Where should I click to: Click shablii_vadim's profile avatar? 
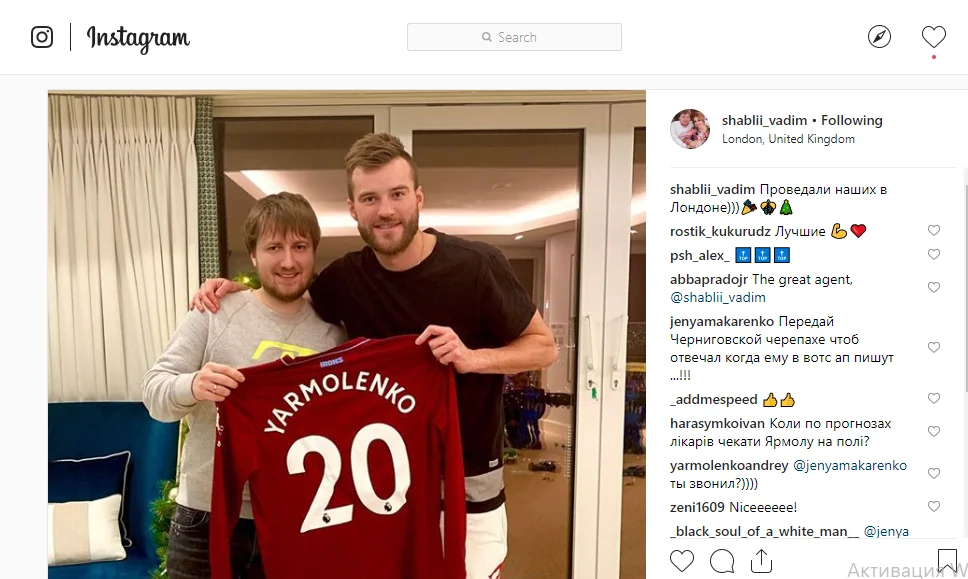[x=690, y=129]
